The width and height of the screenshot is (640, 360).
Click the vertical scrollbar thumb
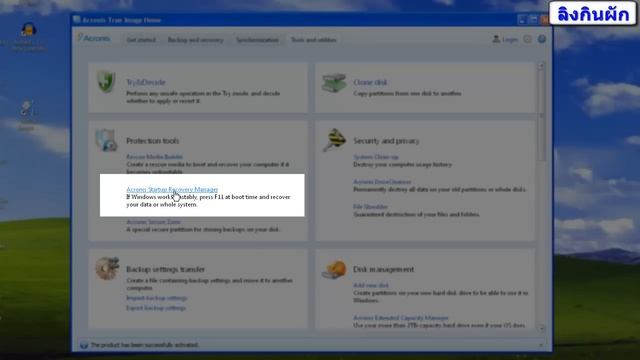(542, 116)
